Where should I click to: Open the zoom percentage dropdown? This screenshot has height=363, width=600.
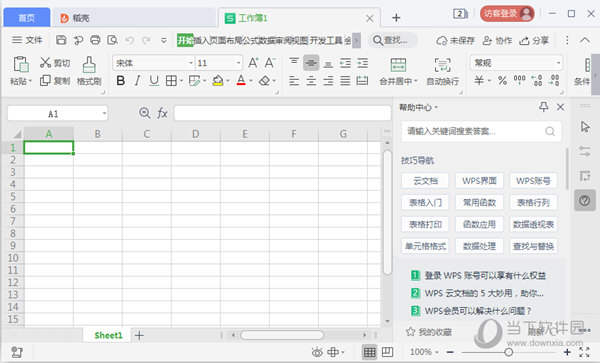(x=437, y=352)
